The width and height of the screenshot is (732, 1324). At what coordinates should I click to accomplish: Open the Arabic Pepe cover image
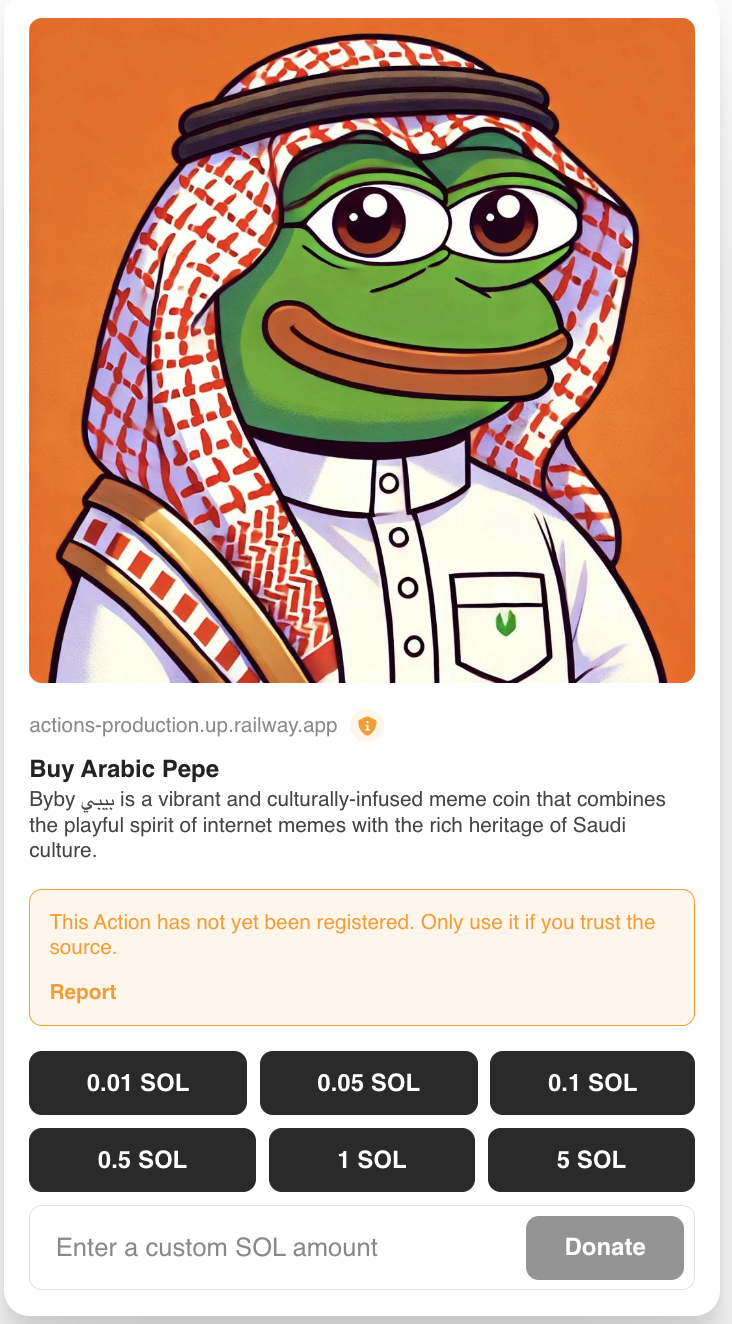[x=362, y=350]
